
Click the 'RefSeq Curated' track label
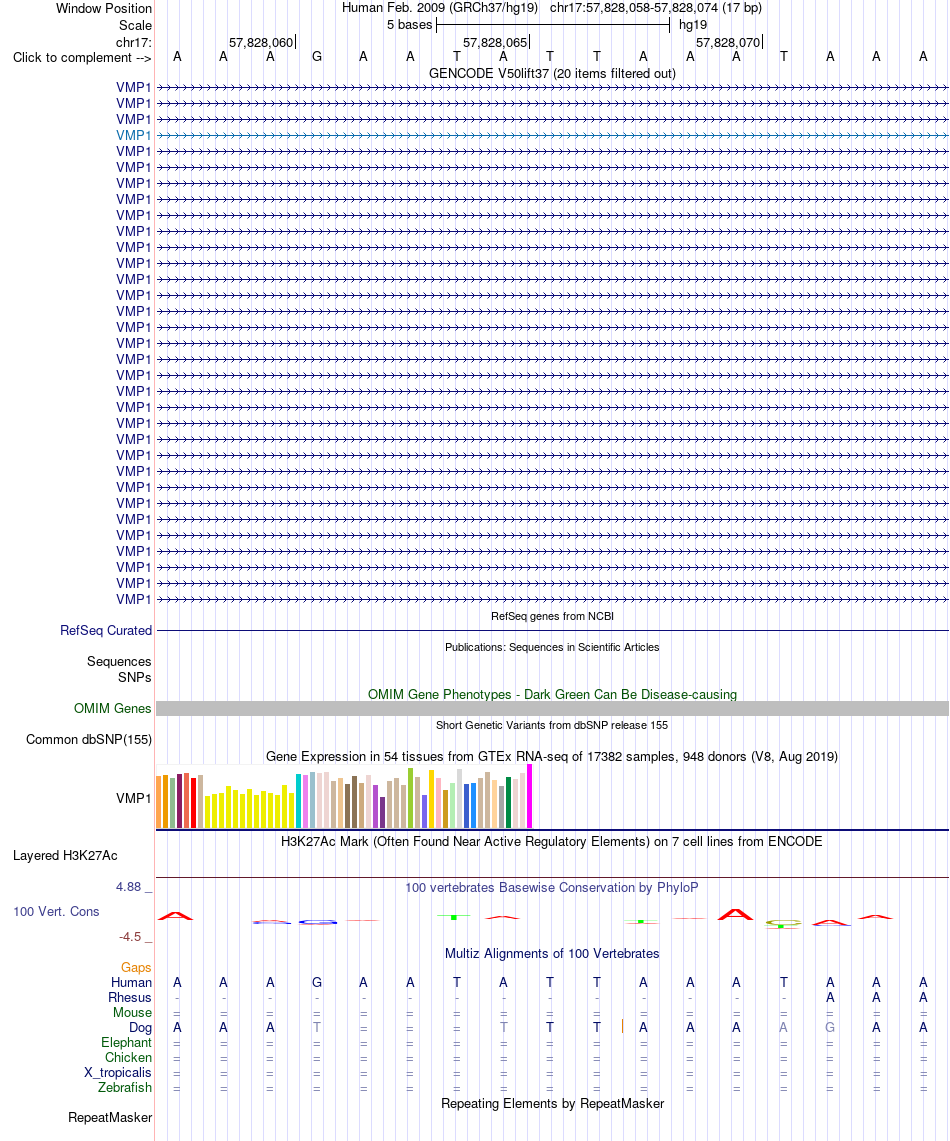point(106,631)
